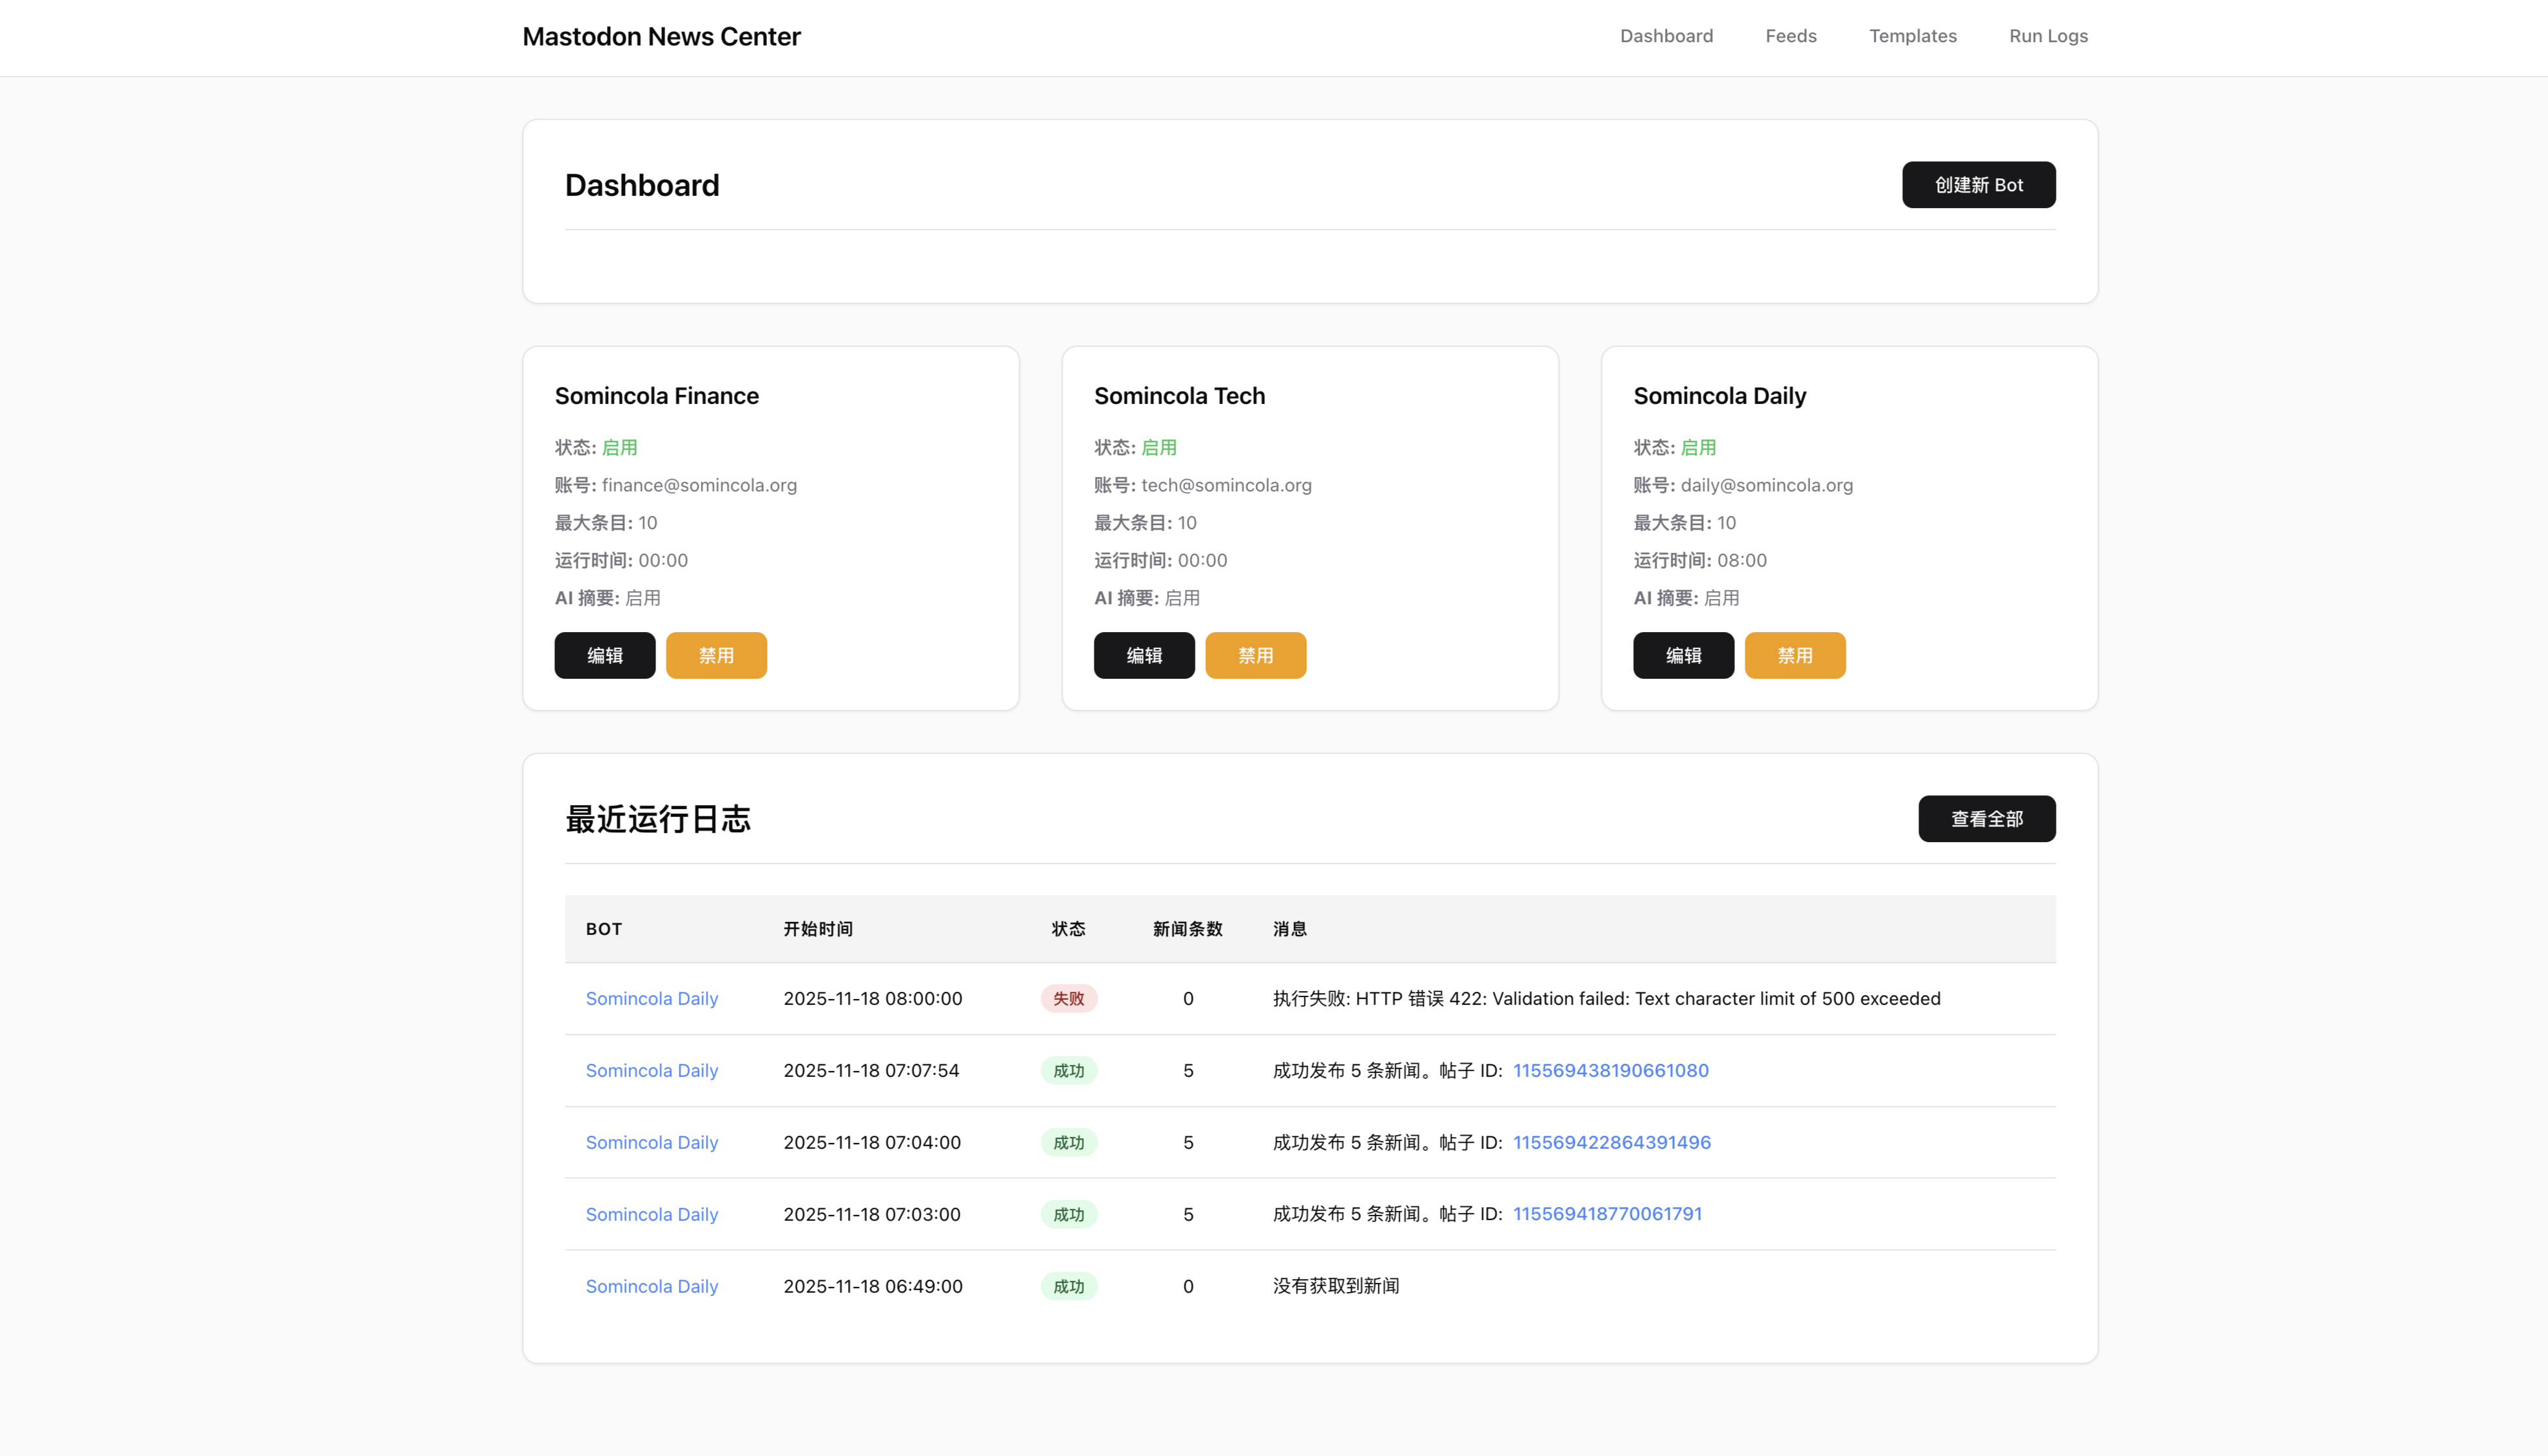The height and width of the screenshot is (1456, 2548).
Task: Open post ID 115569422864391496
Action: [1611, 1142]
